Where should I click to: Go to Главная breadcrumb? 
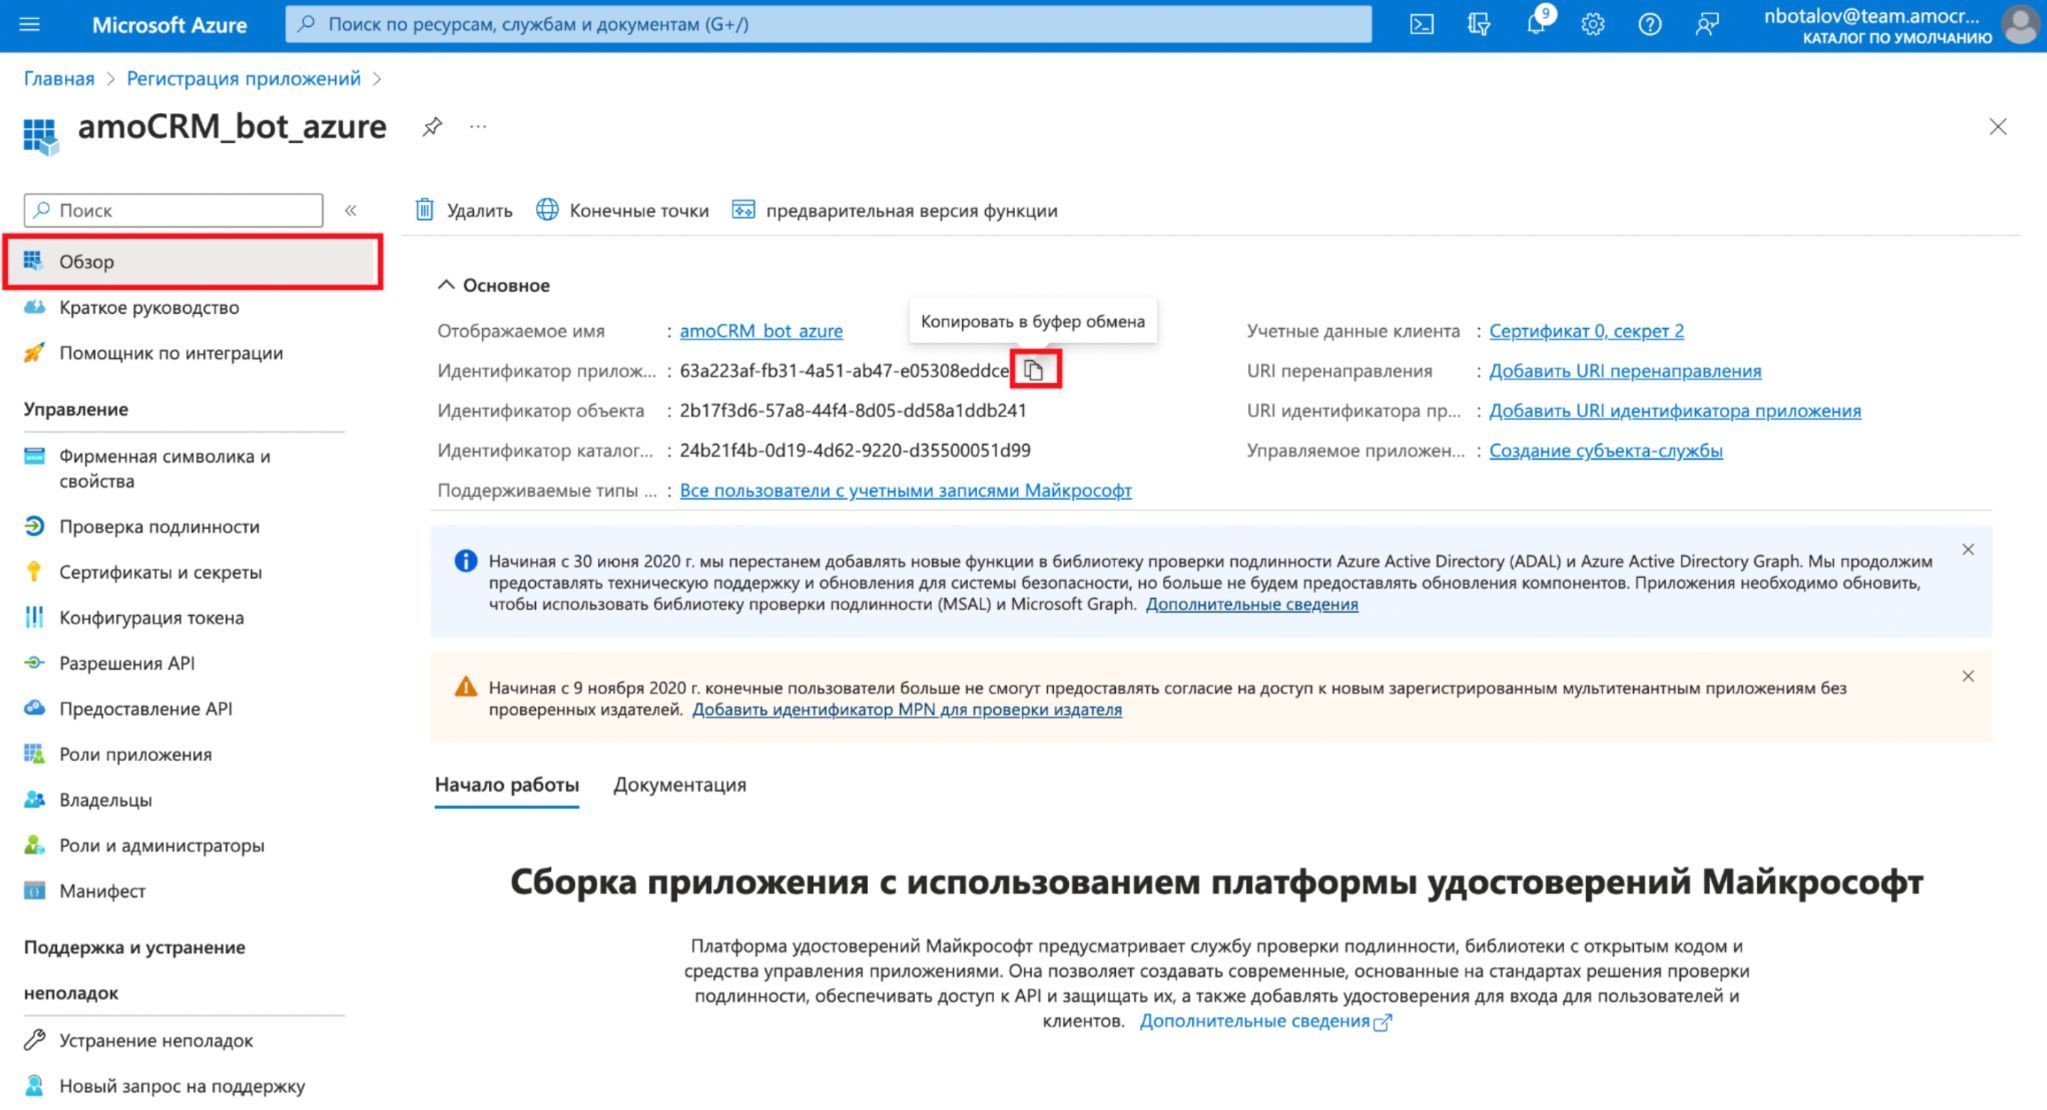click(x=59, y=79)
